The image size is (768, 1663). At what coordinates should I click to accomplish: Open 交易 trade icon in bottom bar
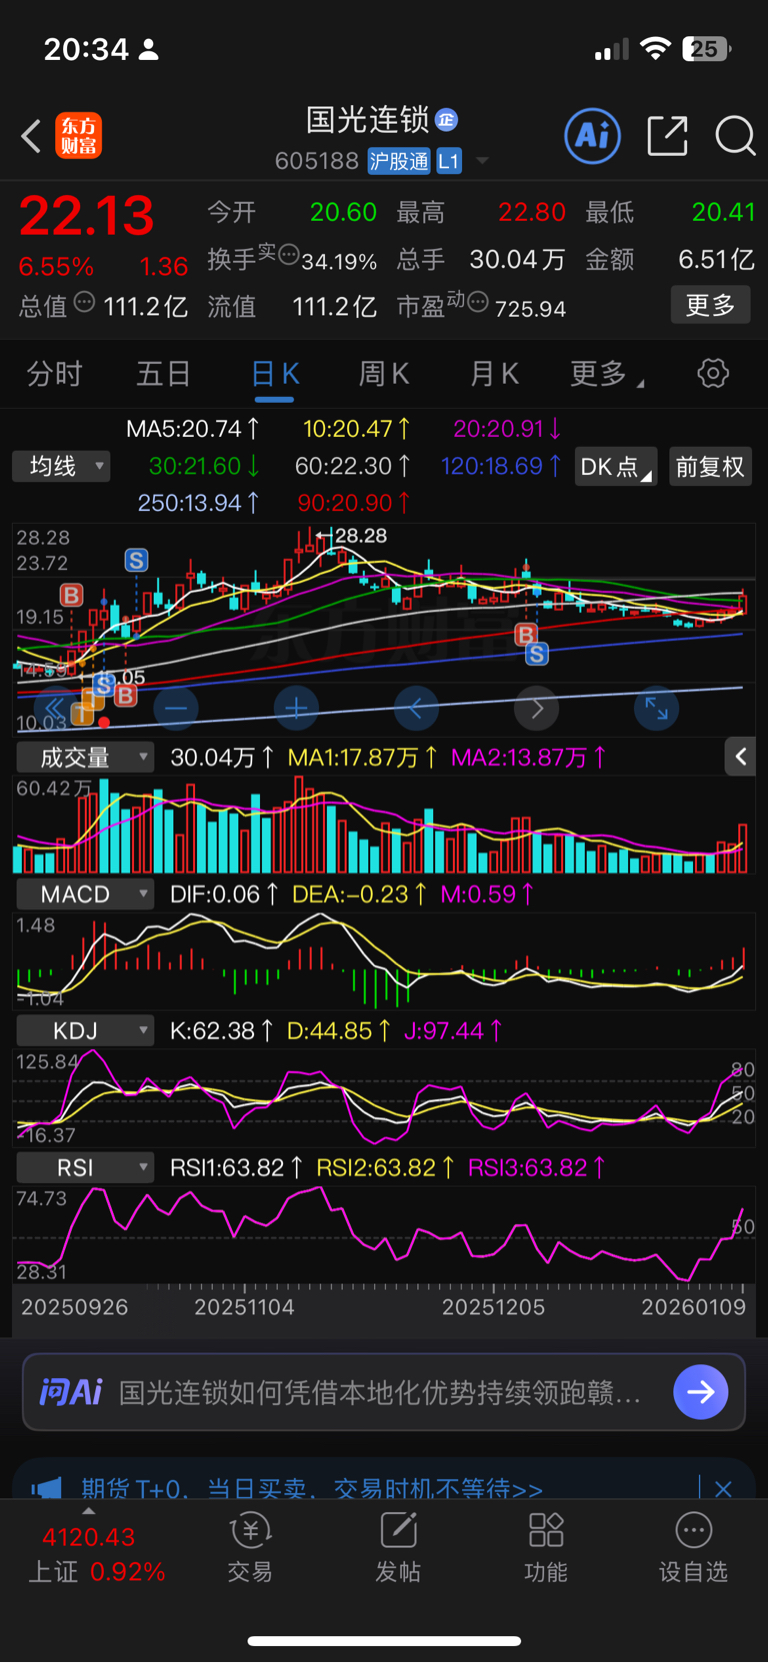tap(250, 1548)
